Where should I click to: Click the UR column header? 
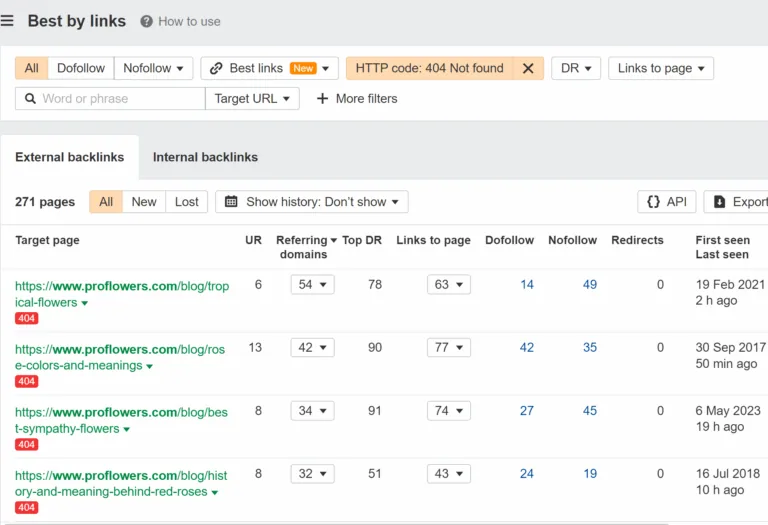pos(253,240)
